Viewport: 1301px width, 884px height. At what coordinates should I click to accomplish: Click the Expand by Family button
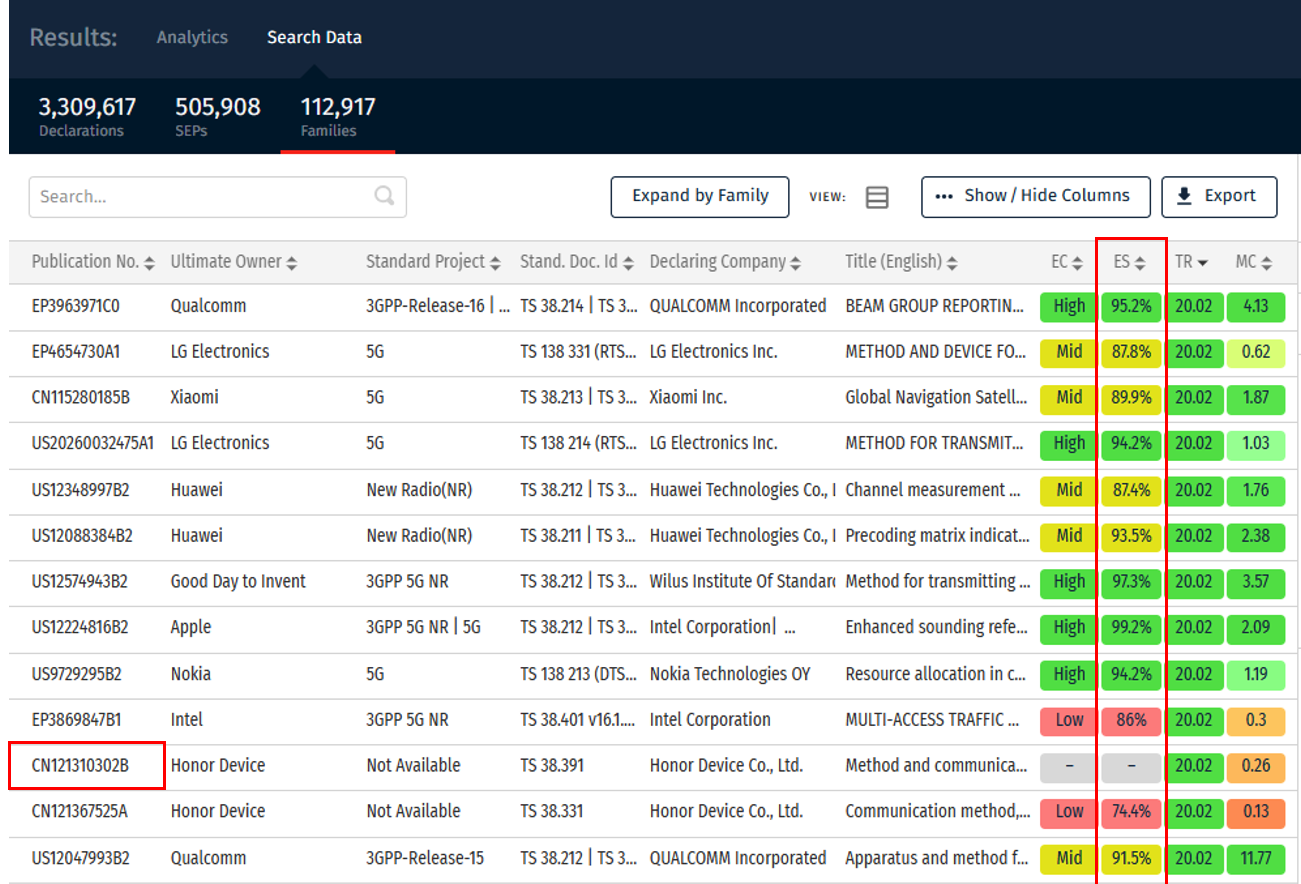700,197
